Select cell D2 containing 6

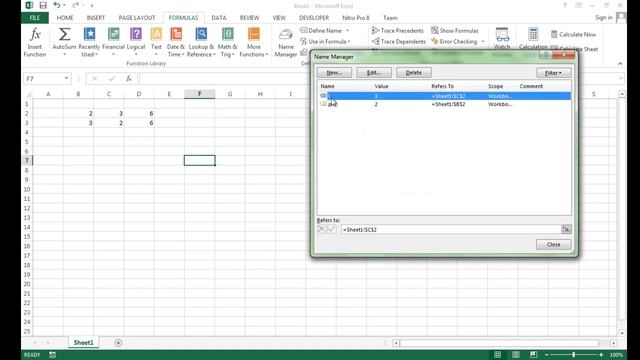pos(139,113)
